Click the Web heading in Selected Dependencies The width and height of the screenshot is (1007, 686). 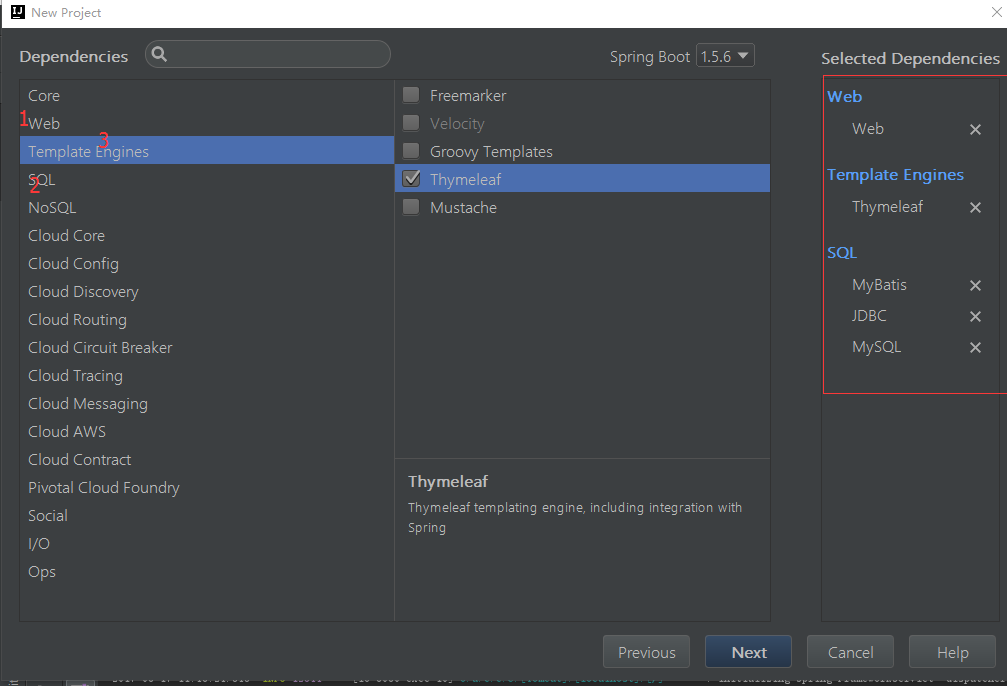coord(845,96)
